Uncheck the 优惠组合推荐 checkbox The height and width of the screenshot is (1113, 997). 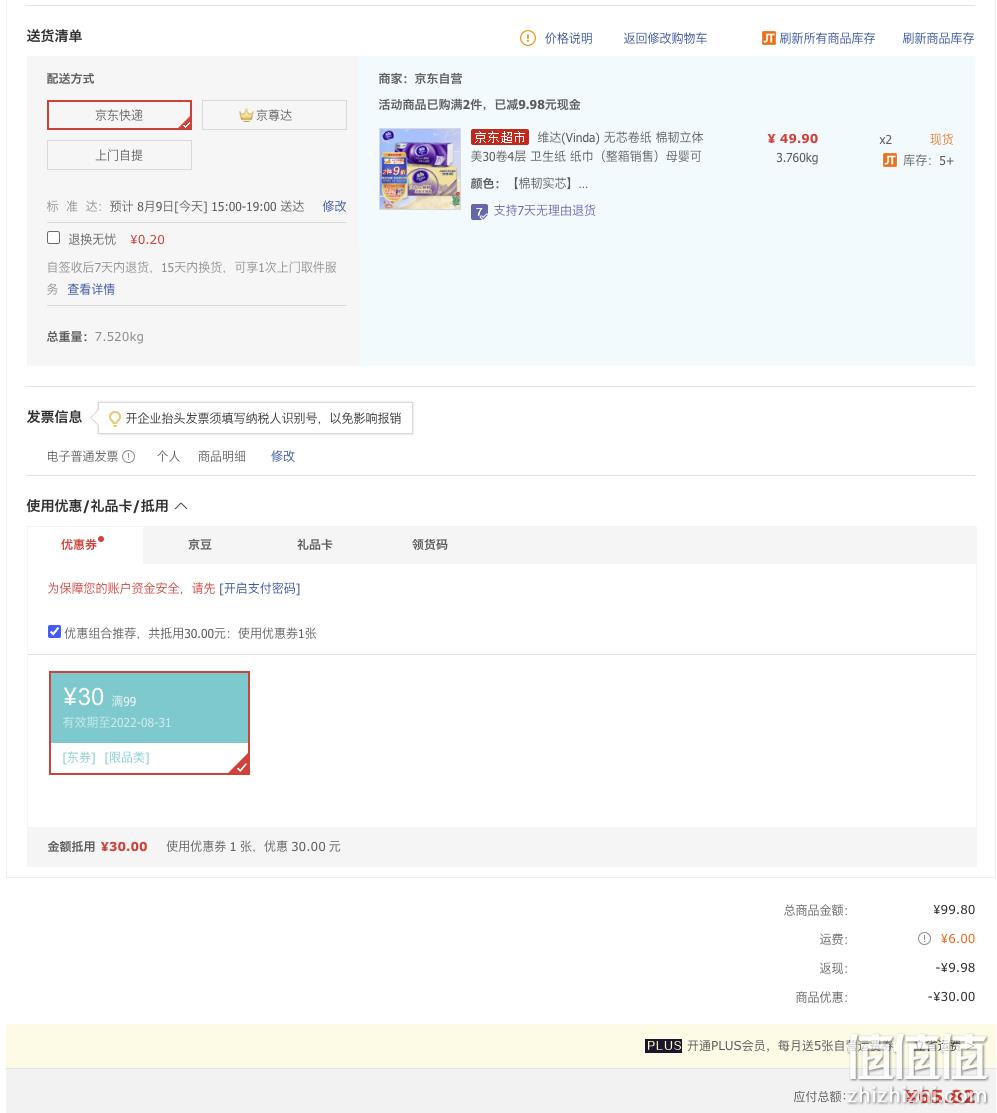pyautogui.click(x=54, y=632)
